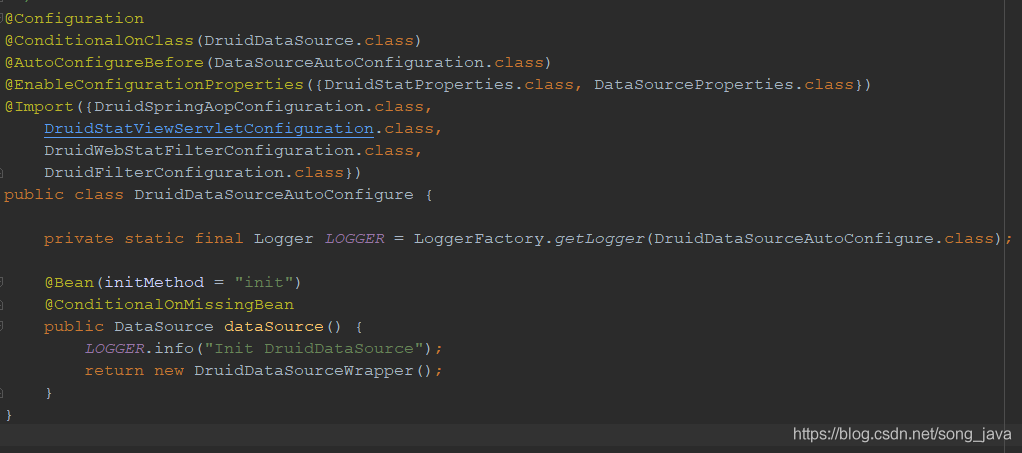Screen dimensions: 1022x453
Task: Click the fold marker beside @Bean annotation
Action: pyautogui.click(x=4, y=283)
